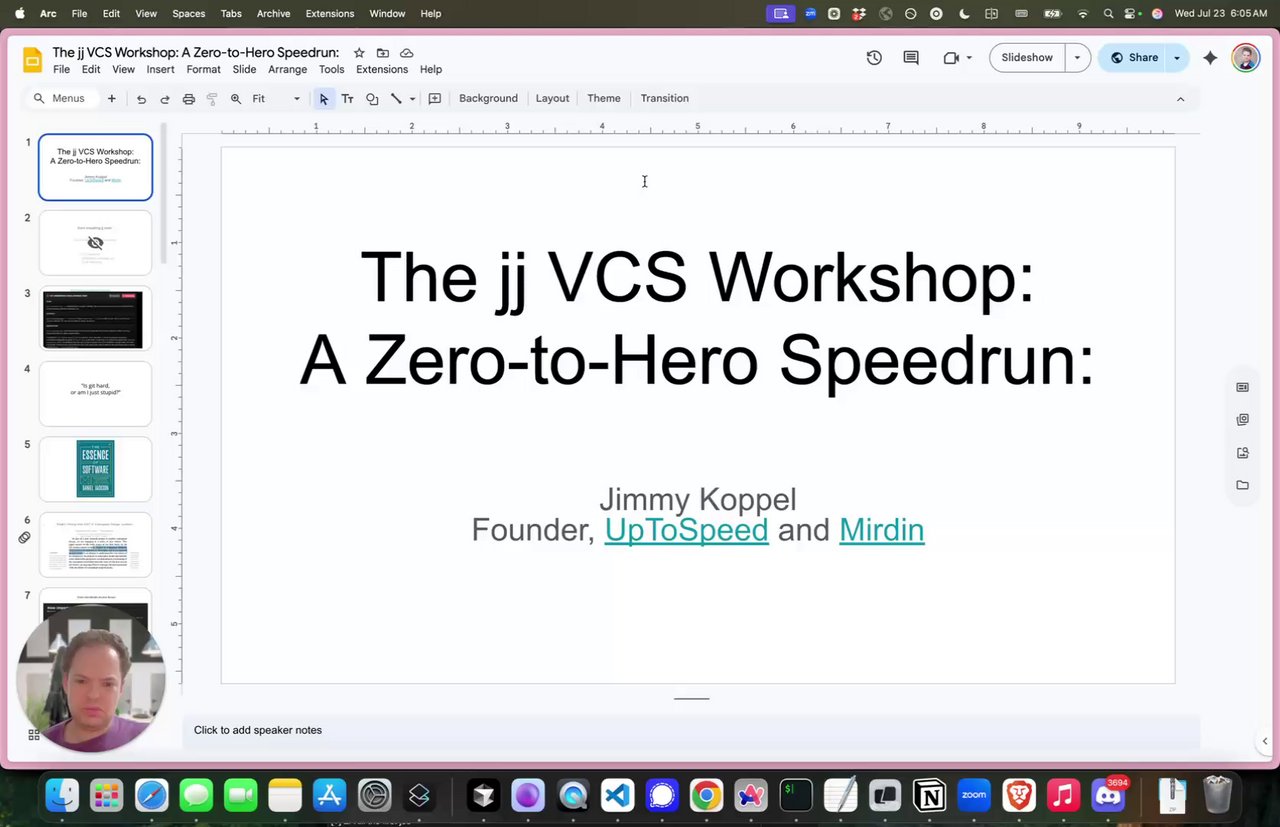
Task: Open the Gemini sparkle icon
Action: click(1210, 58)
